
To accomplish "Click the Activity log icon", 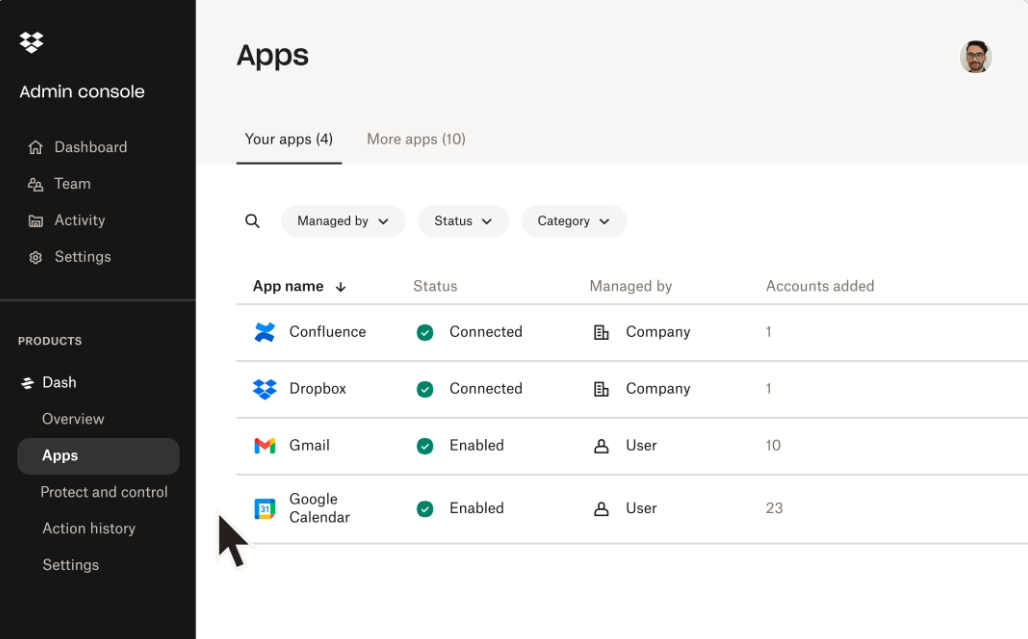I will click(x=36, y=220).
